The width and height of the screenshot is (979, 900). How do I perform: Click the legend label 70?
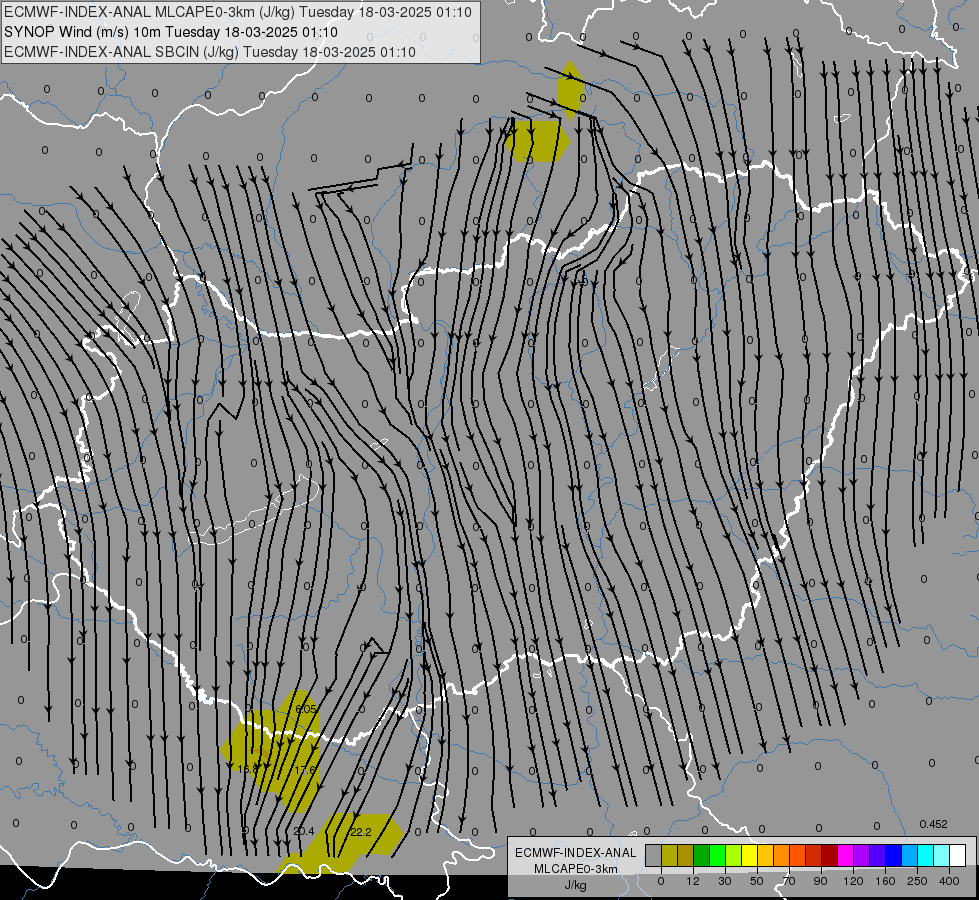[789, 881]
